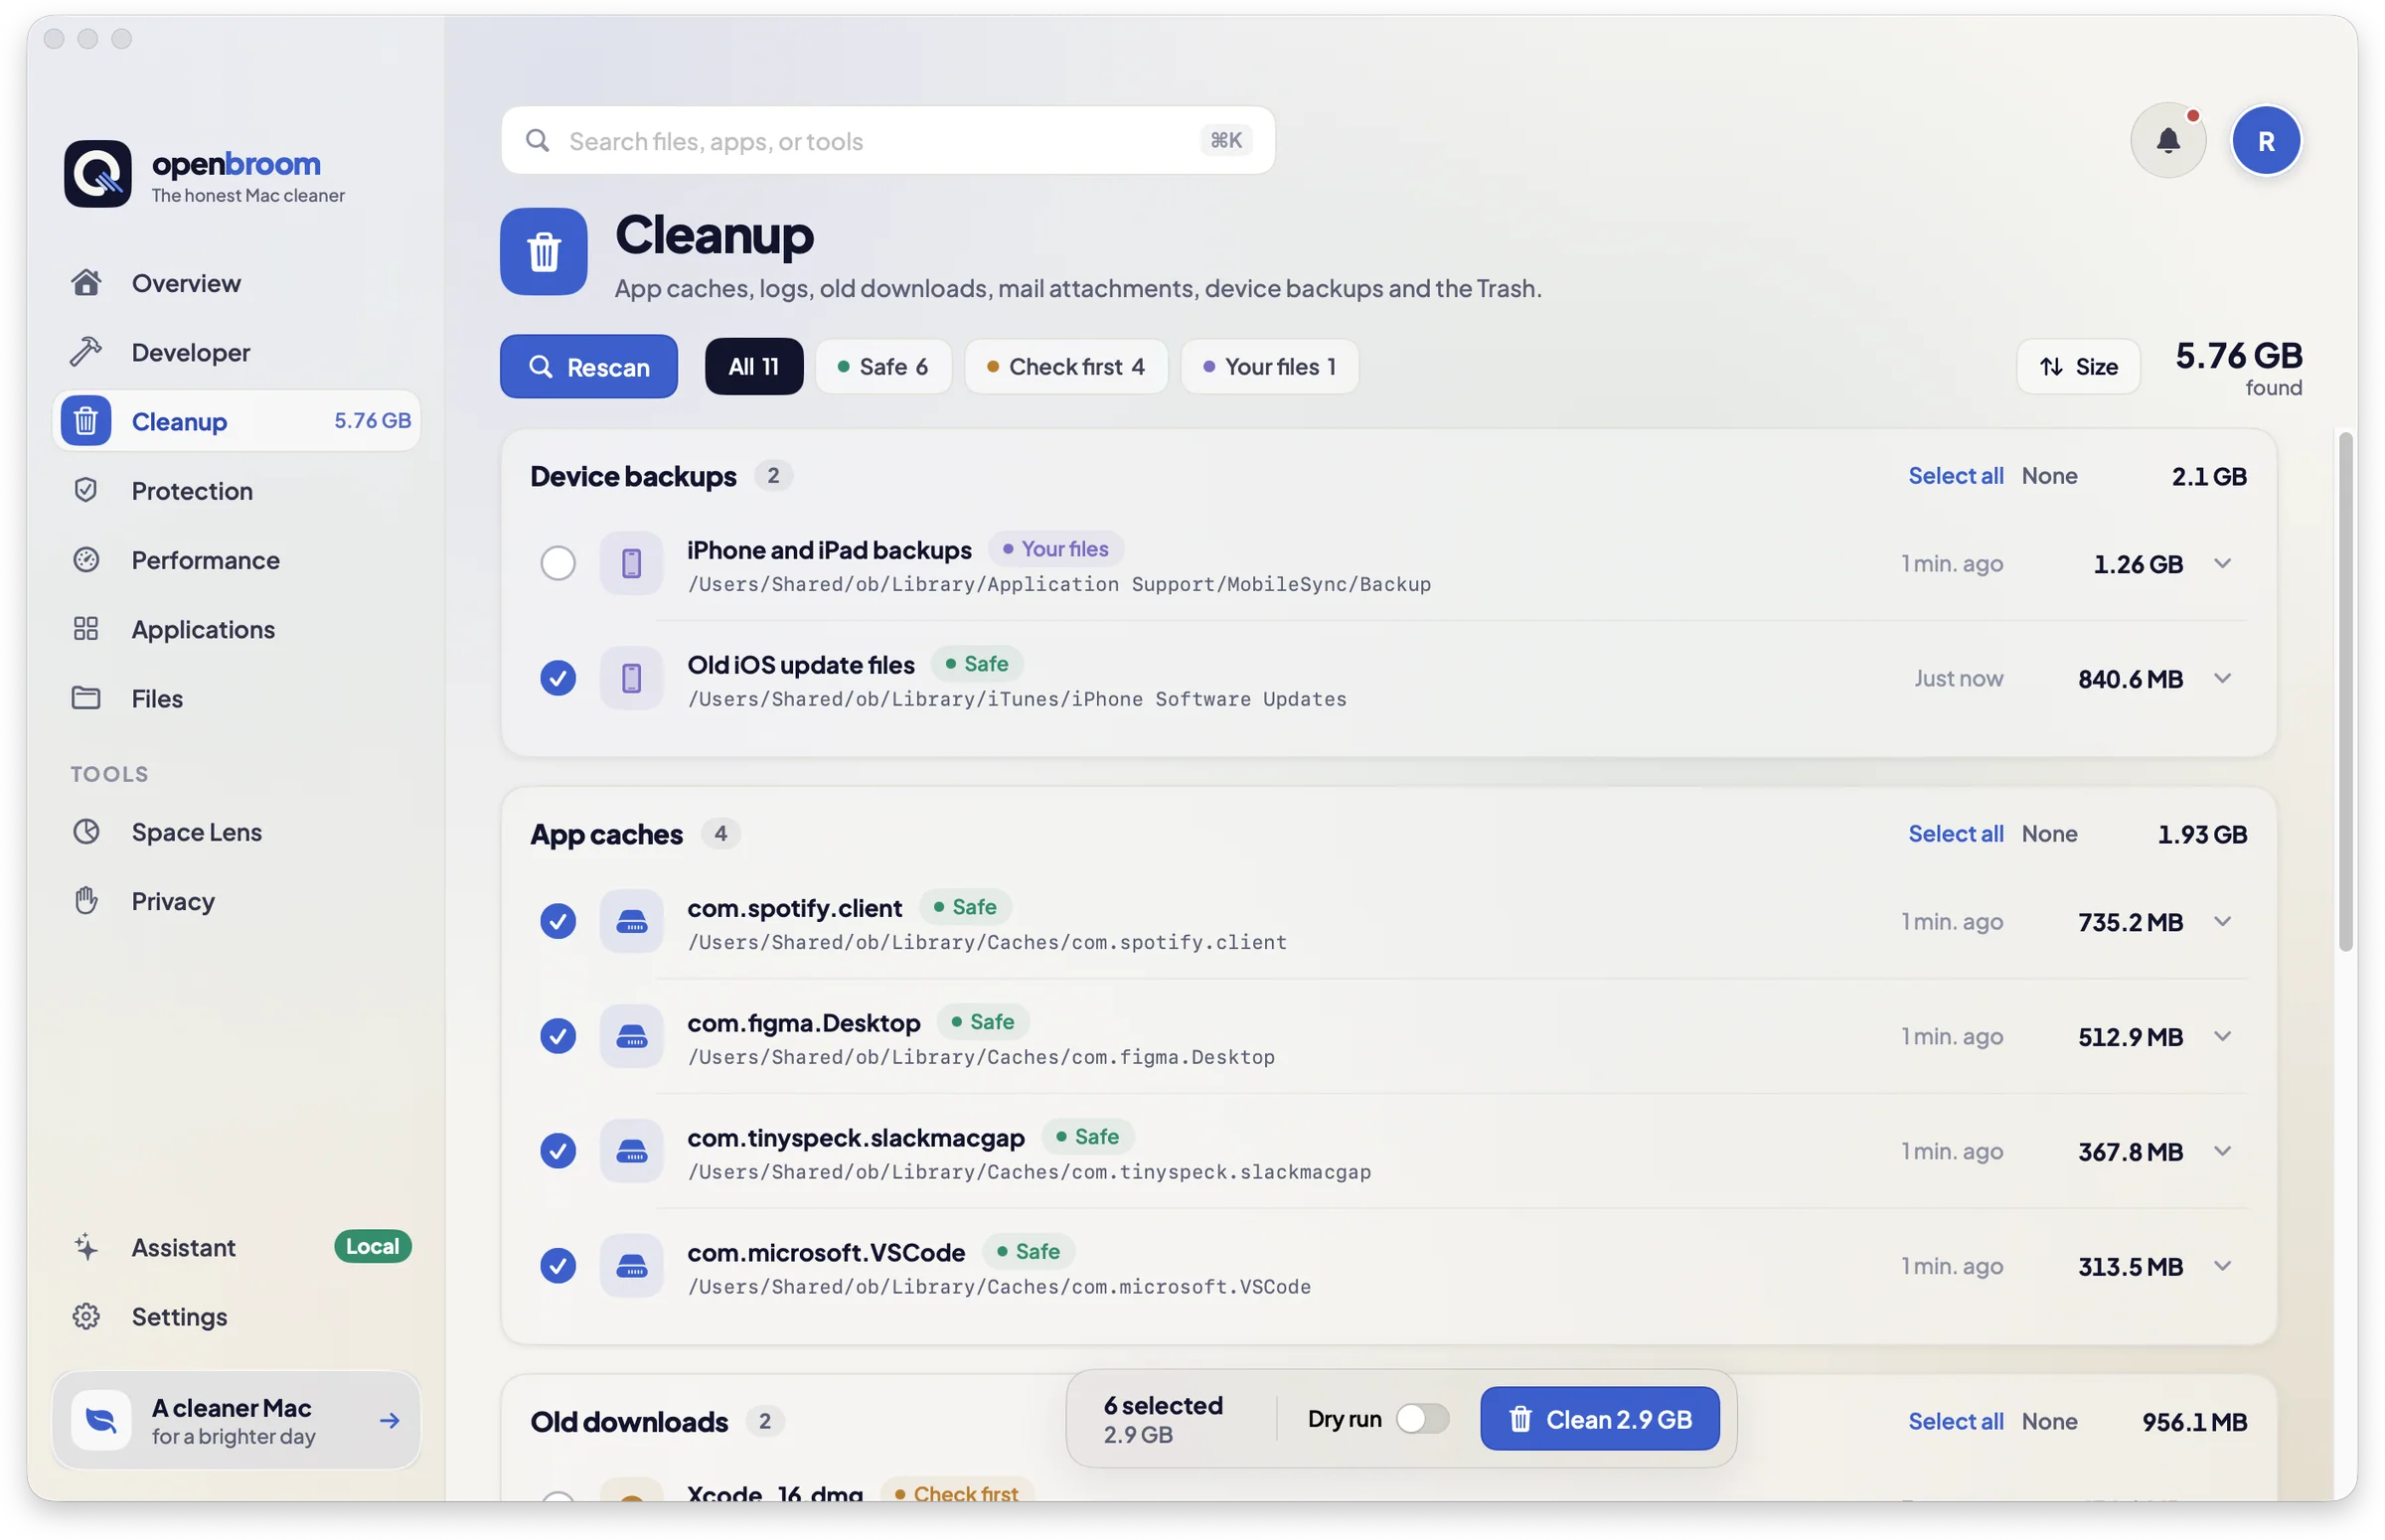Expand the Old iOS update files row chevron
The image size is (2385, 1540).
pyautogui.click(x=2222, y=678)
